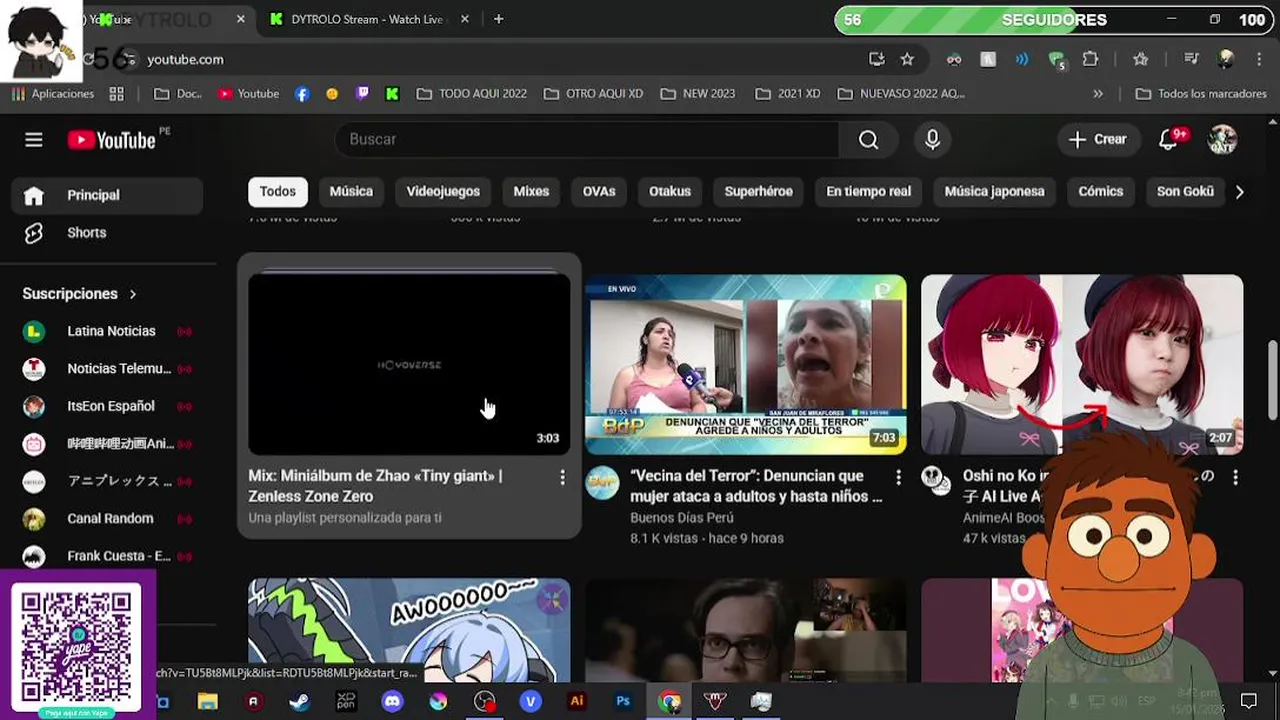This screenshot has height=720, width=1280.
Task: Open the XP-Pen app from the taskbar
Action: point(346,702)
